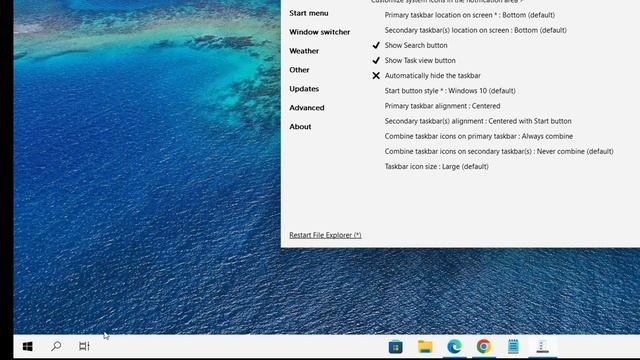Launch Microsoft Store from taskbar
The width and height of the screenshot is (640, 360).
(396, 347)
